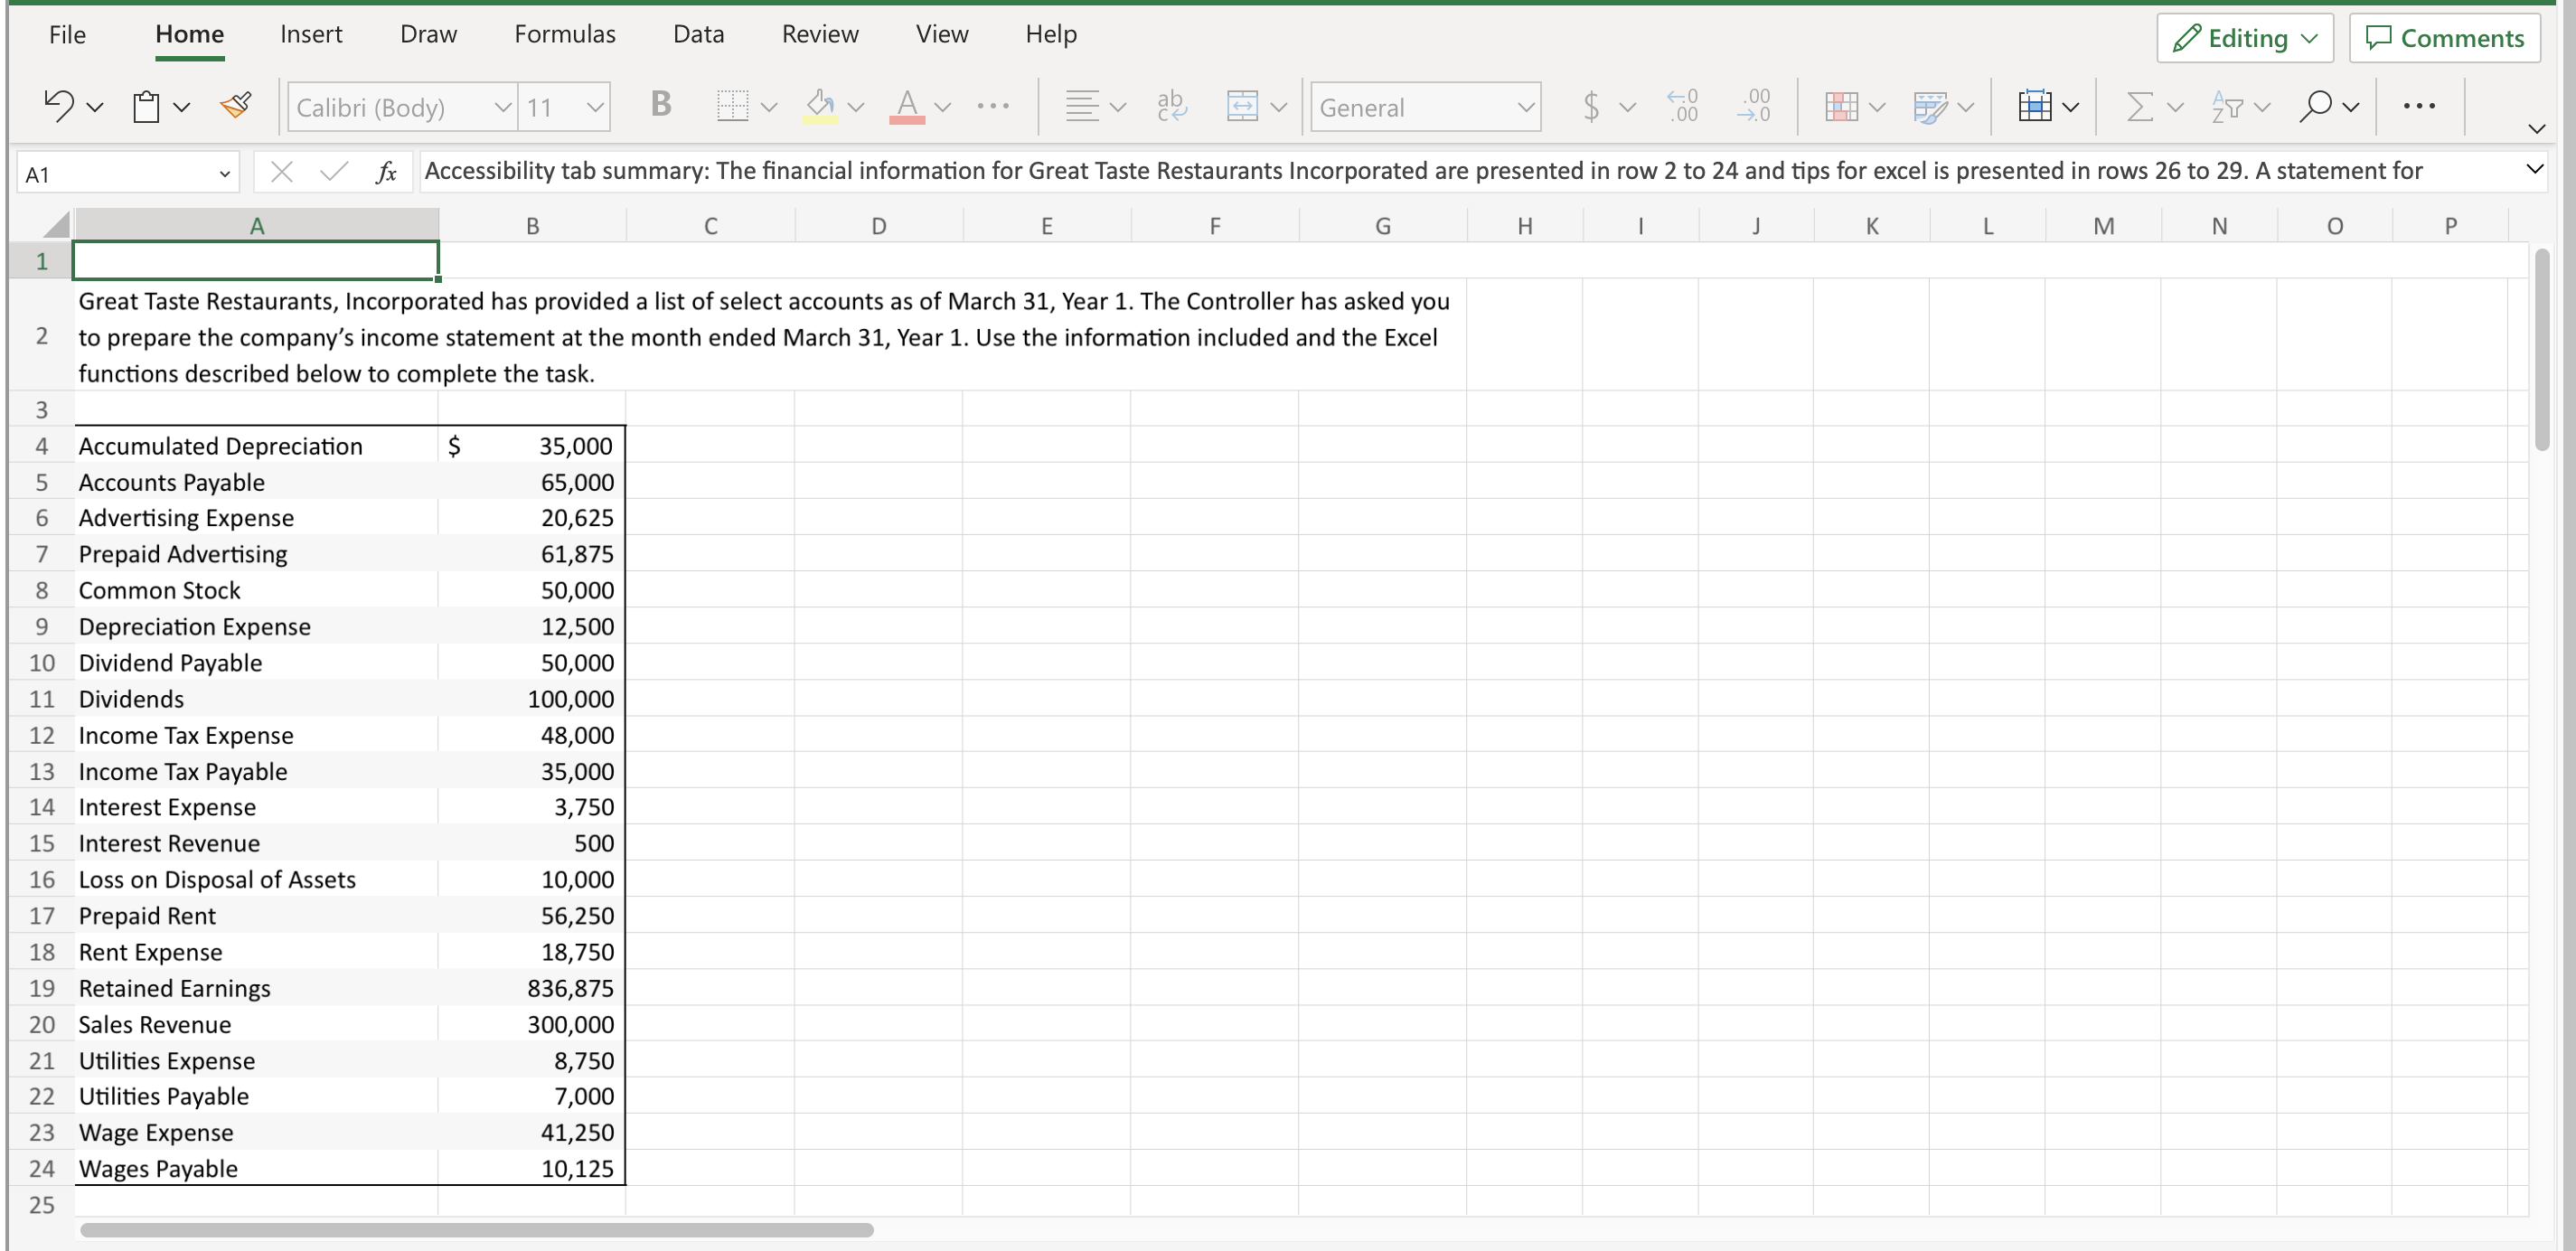Viewport: 2576px width, 1251px height.
Task: Cancel entry with the X button
Action: (282, 172)
